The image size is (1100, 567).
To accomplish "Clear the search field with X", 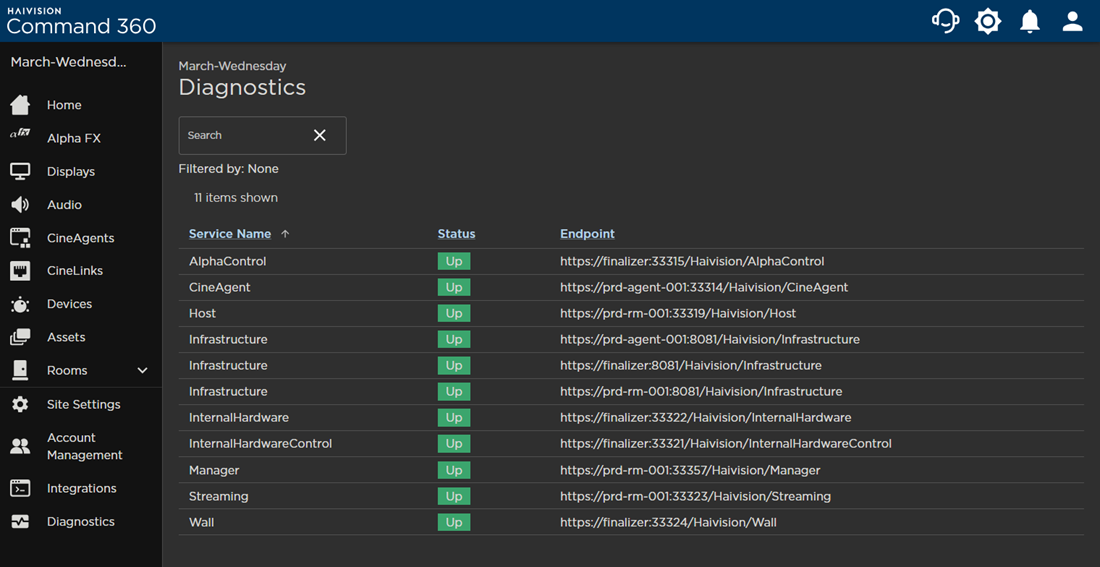I will (x=319, y=135).
